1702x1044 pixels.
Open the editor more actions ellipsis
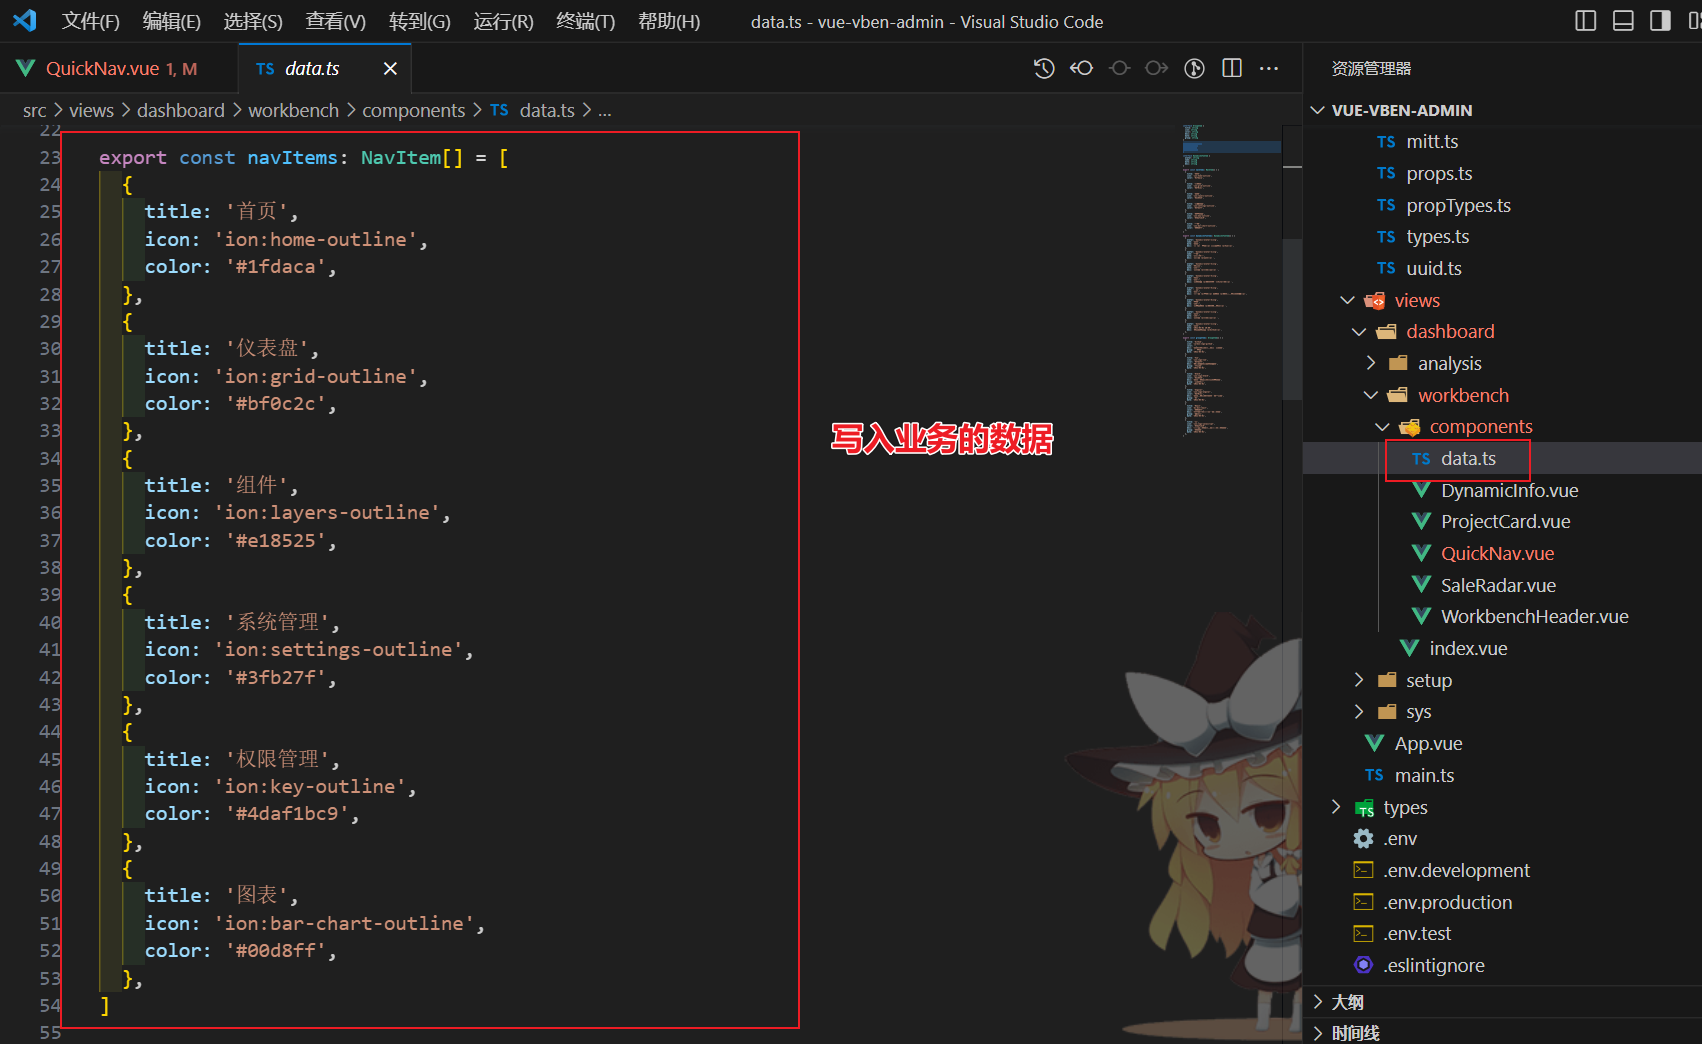tap(1269, 68)
